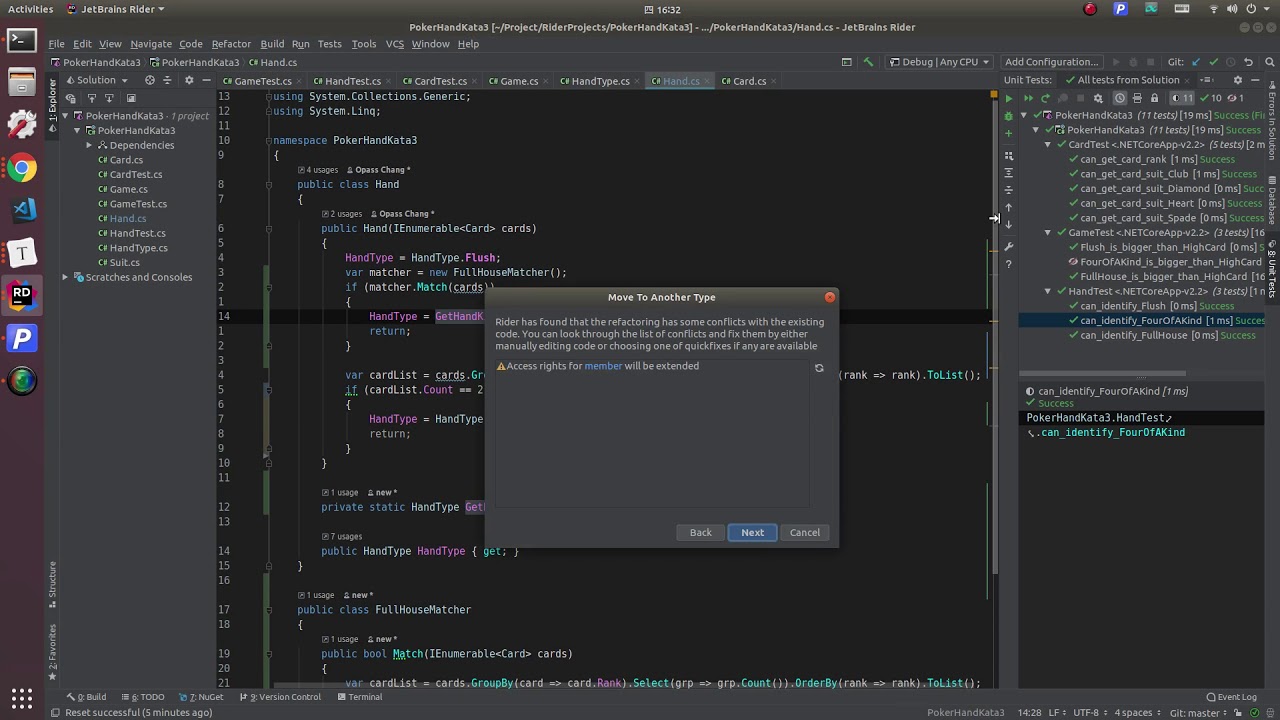Click the Git revert icon
1280x720 pixels.
point(1248,62)
